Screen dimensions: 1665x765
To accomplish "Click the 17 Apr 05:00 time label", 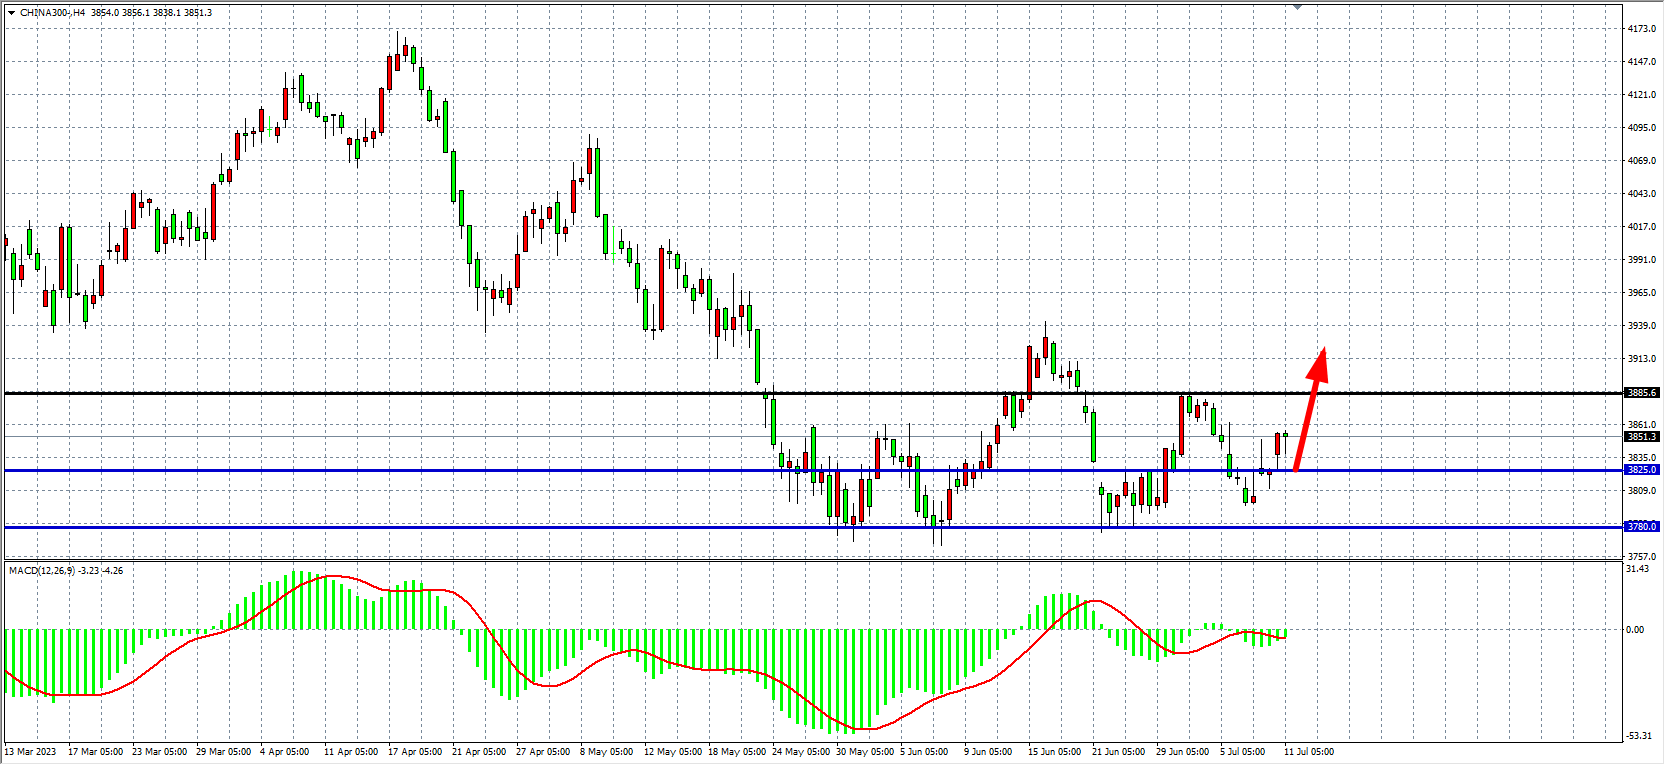I will [x=414, y=752].
